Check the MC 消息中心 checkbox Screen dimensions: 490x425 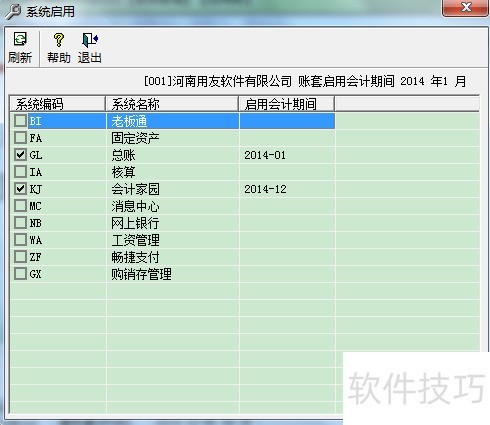[20, 206]
